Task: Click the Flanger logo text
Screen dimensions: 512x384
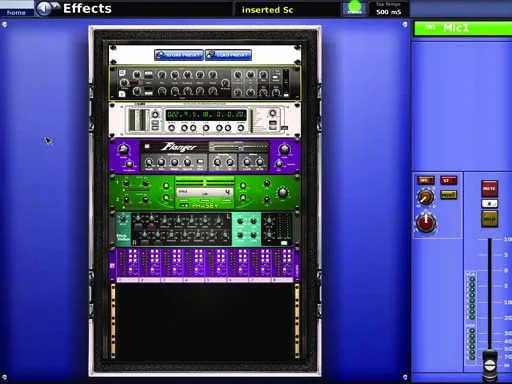Action: point(179,147)
